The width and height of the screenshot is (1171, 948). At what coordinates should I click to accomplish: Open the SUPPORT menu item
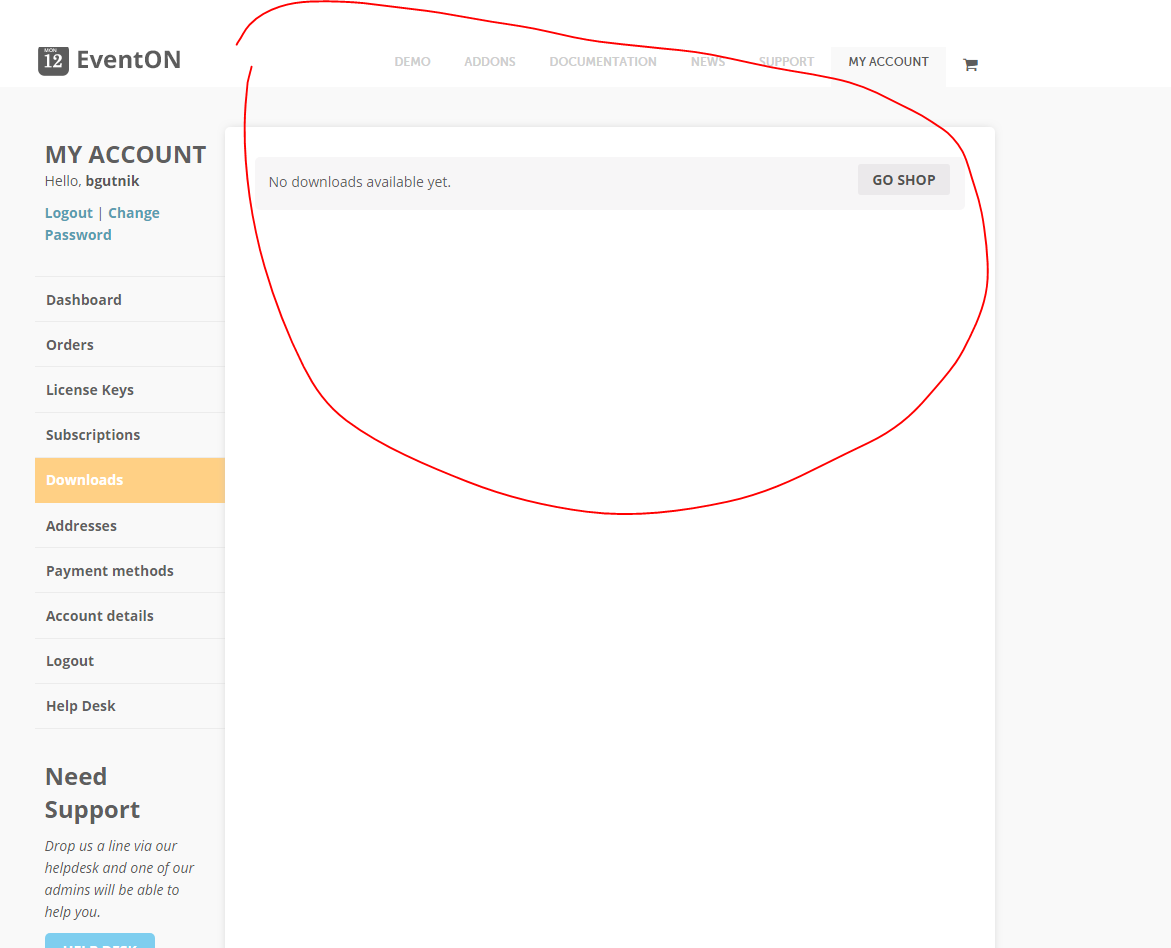pos(786,62)
